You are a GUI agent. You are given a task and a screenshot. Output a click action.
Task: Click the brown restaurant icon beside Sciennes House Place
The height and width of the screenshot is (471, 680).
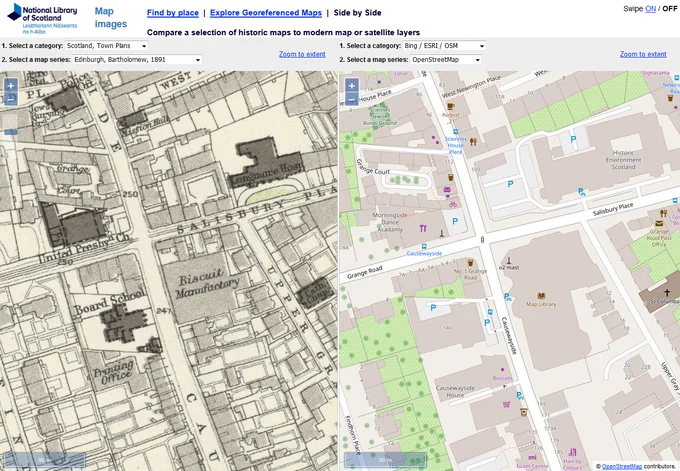473,142
